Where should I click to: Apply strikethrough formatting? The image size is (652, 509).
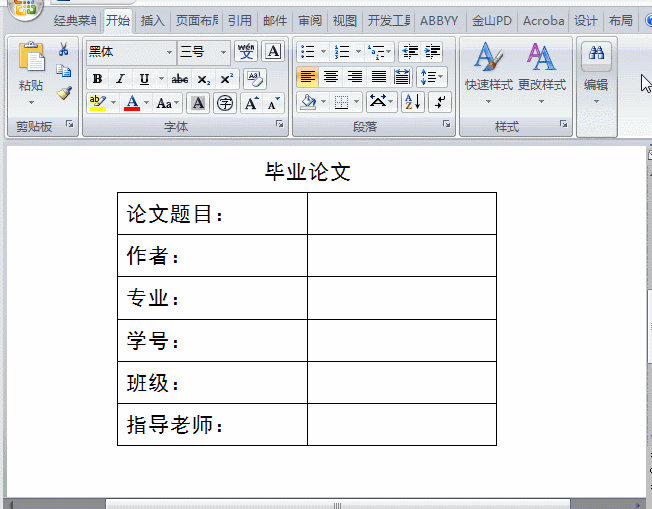pos(180,79)
